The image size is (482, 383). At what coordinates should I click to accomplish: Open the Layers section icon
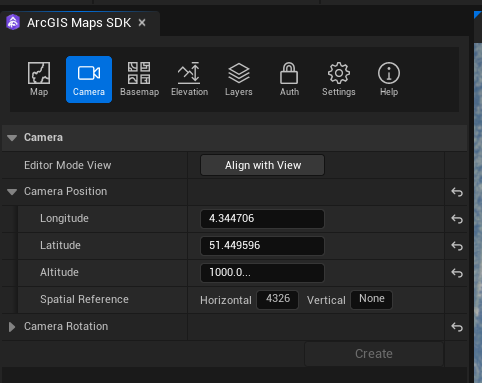pos(239,79)
